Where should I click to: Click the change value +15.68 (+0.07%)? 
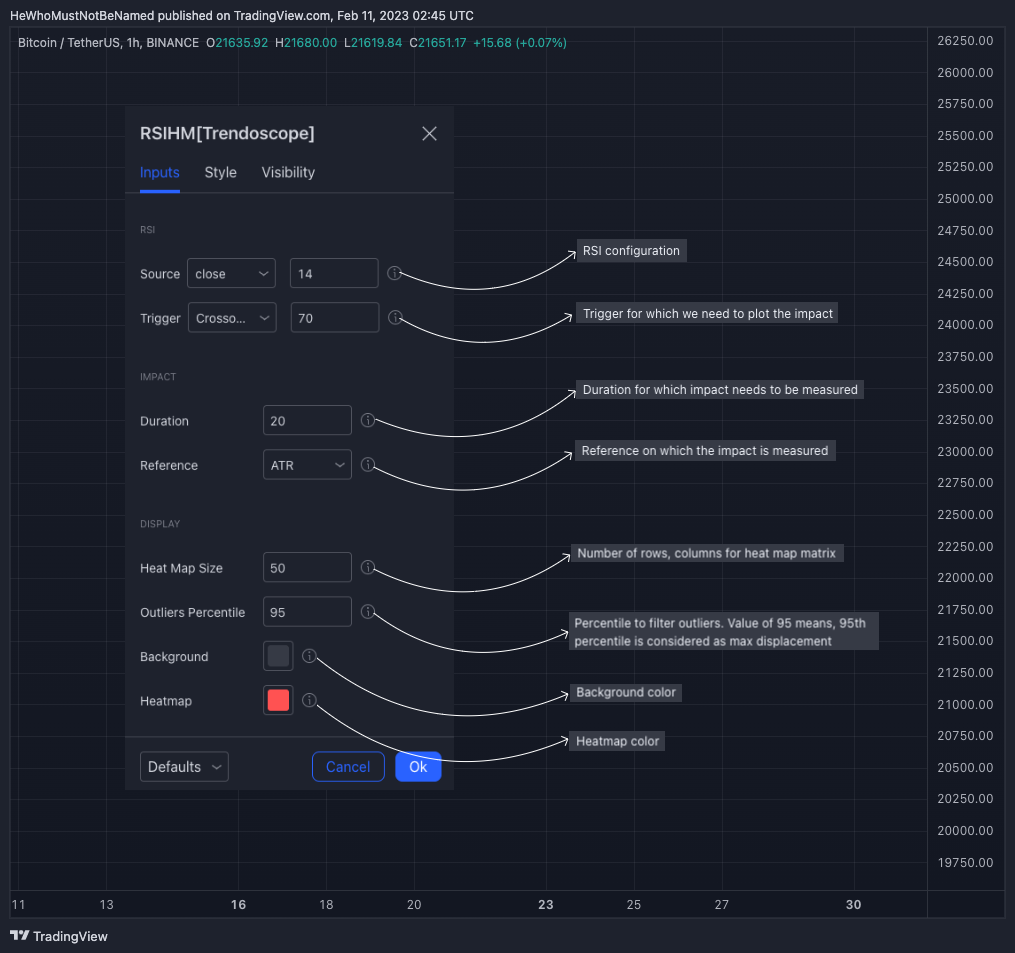point(520,43)
